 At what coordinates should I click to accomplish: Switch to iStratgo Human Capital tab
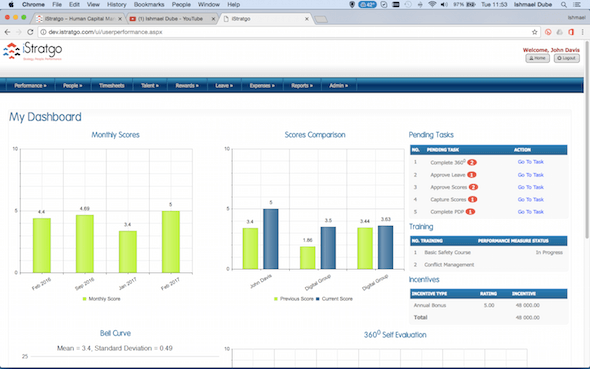[x=80, y=18]
